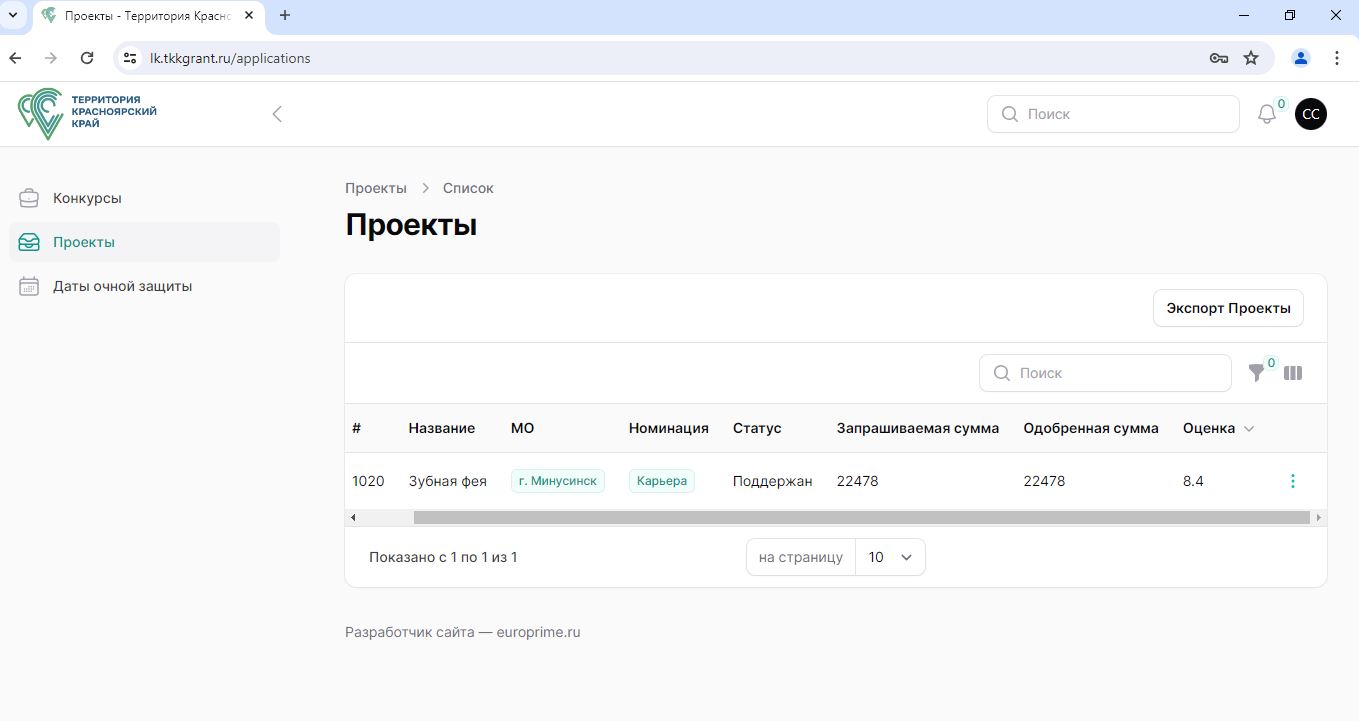Click the Карьера nomination badge
1359x721 pixels.
coord(662,481)
